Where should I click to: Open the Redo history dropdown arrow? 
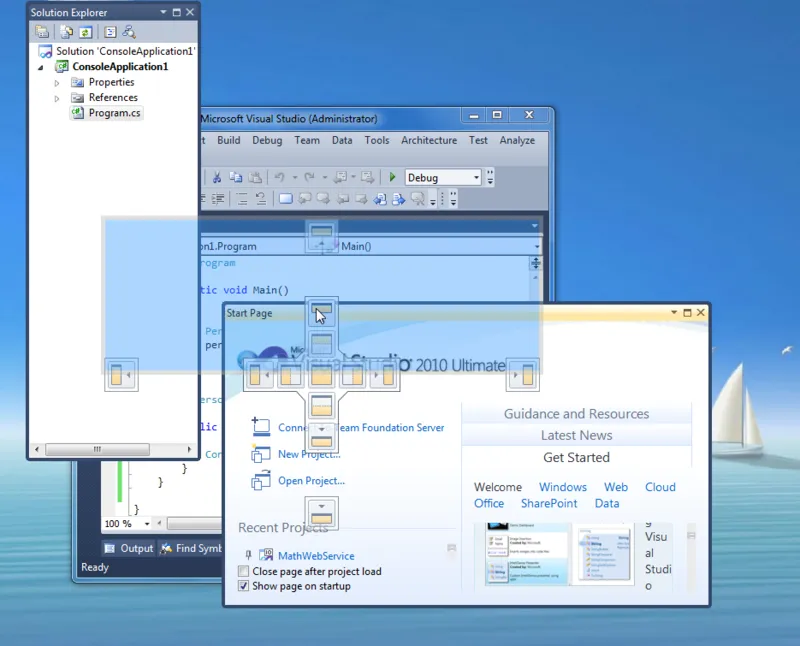click(324, 178)
